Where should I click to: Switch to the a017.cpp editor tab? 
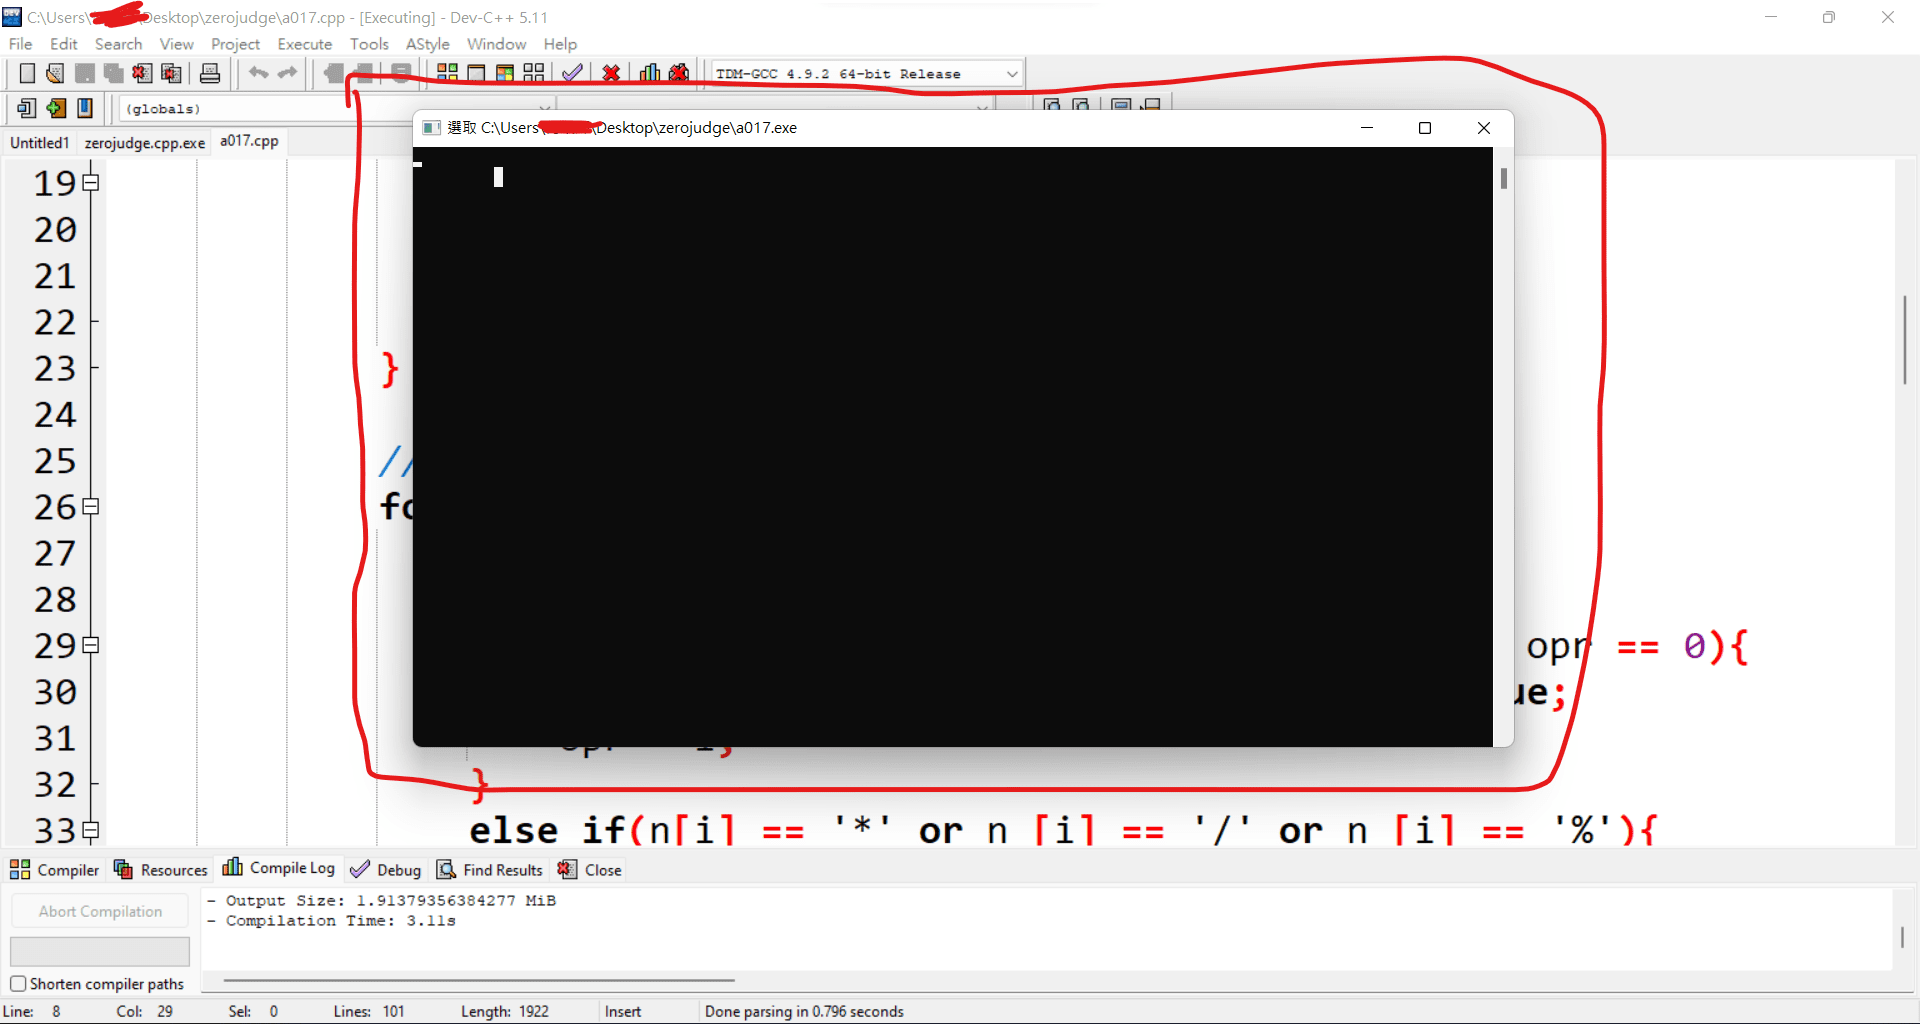249,141
